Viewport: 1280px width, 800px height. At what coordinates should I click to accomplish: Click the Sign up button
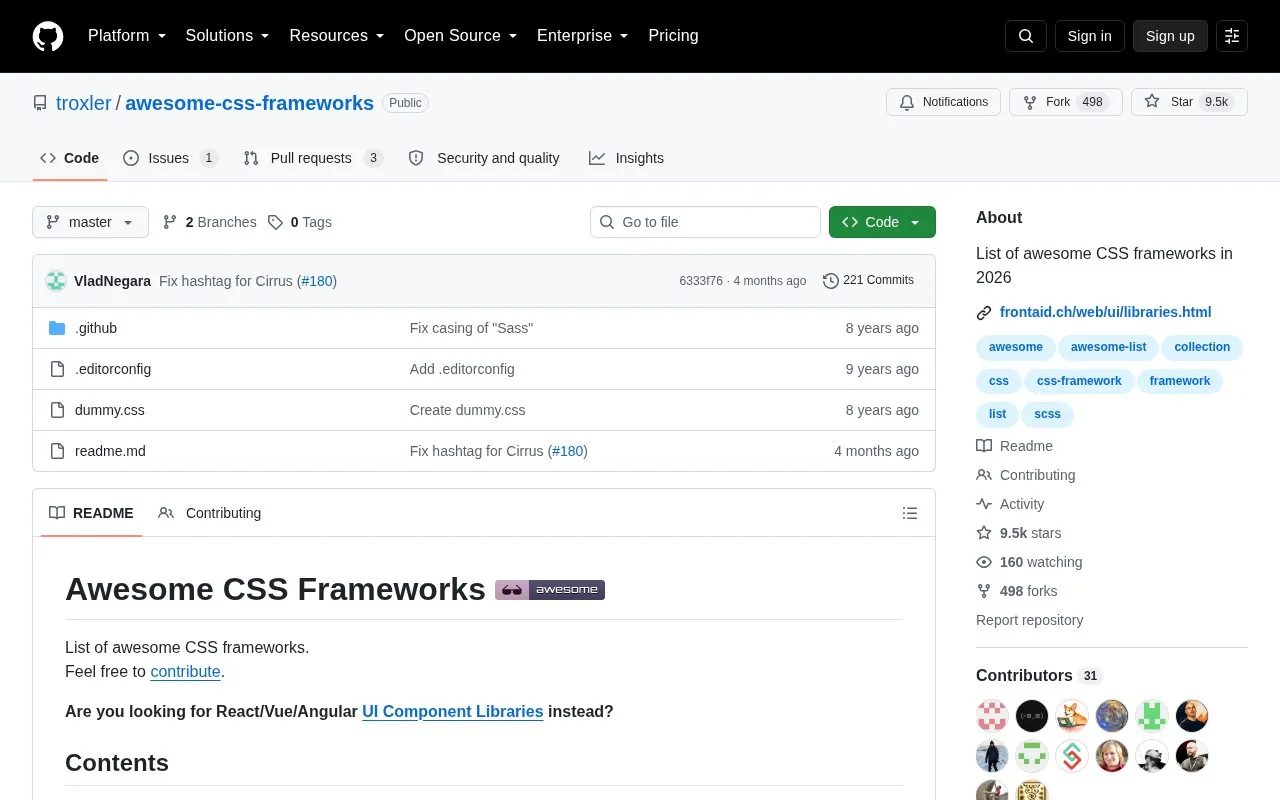point(1170,36)
